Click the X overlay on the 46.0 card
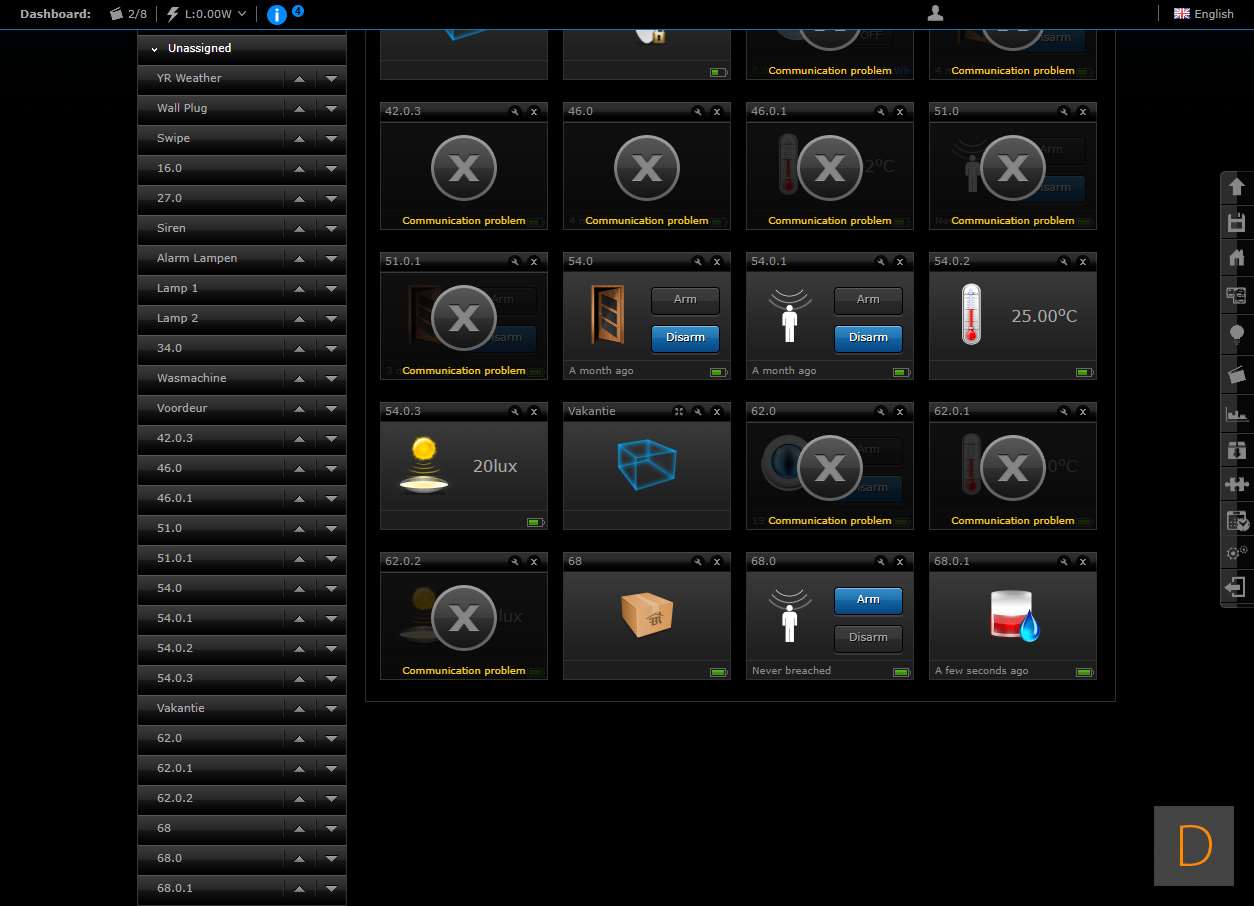Image resolution: width=1254 pixels, height=906 pixels. pyautogui.click(x=647, y=168)
